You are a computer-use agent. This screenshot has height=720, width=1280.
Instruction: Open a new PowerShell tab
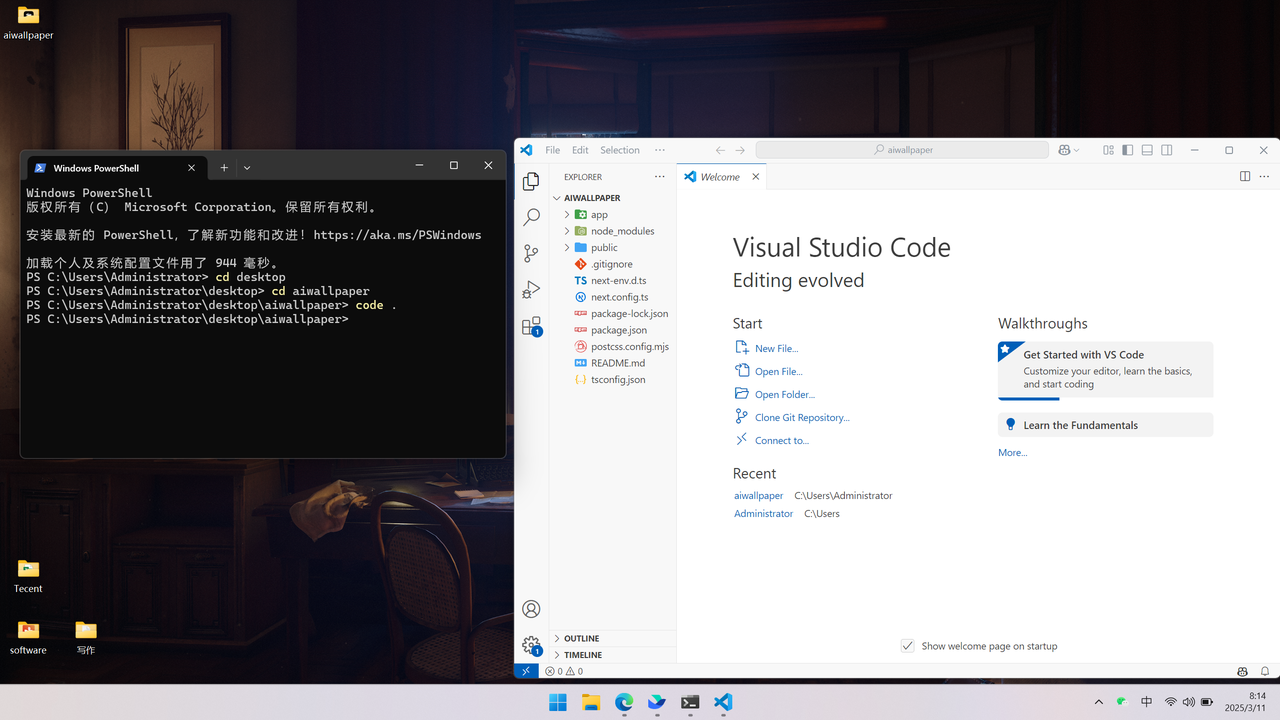tap(224, 168)
